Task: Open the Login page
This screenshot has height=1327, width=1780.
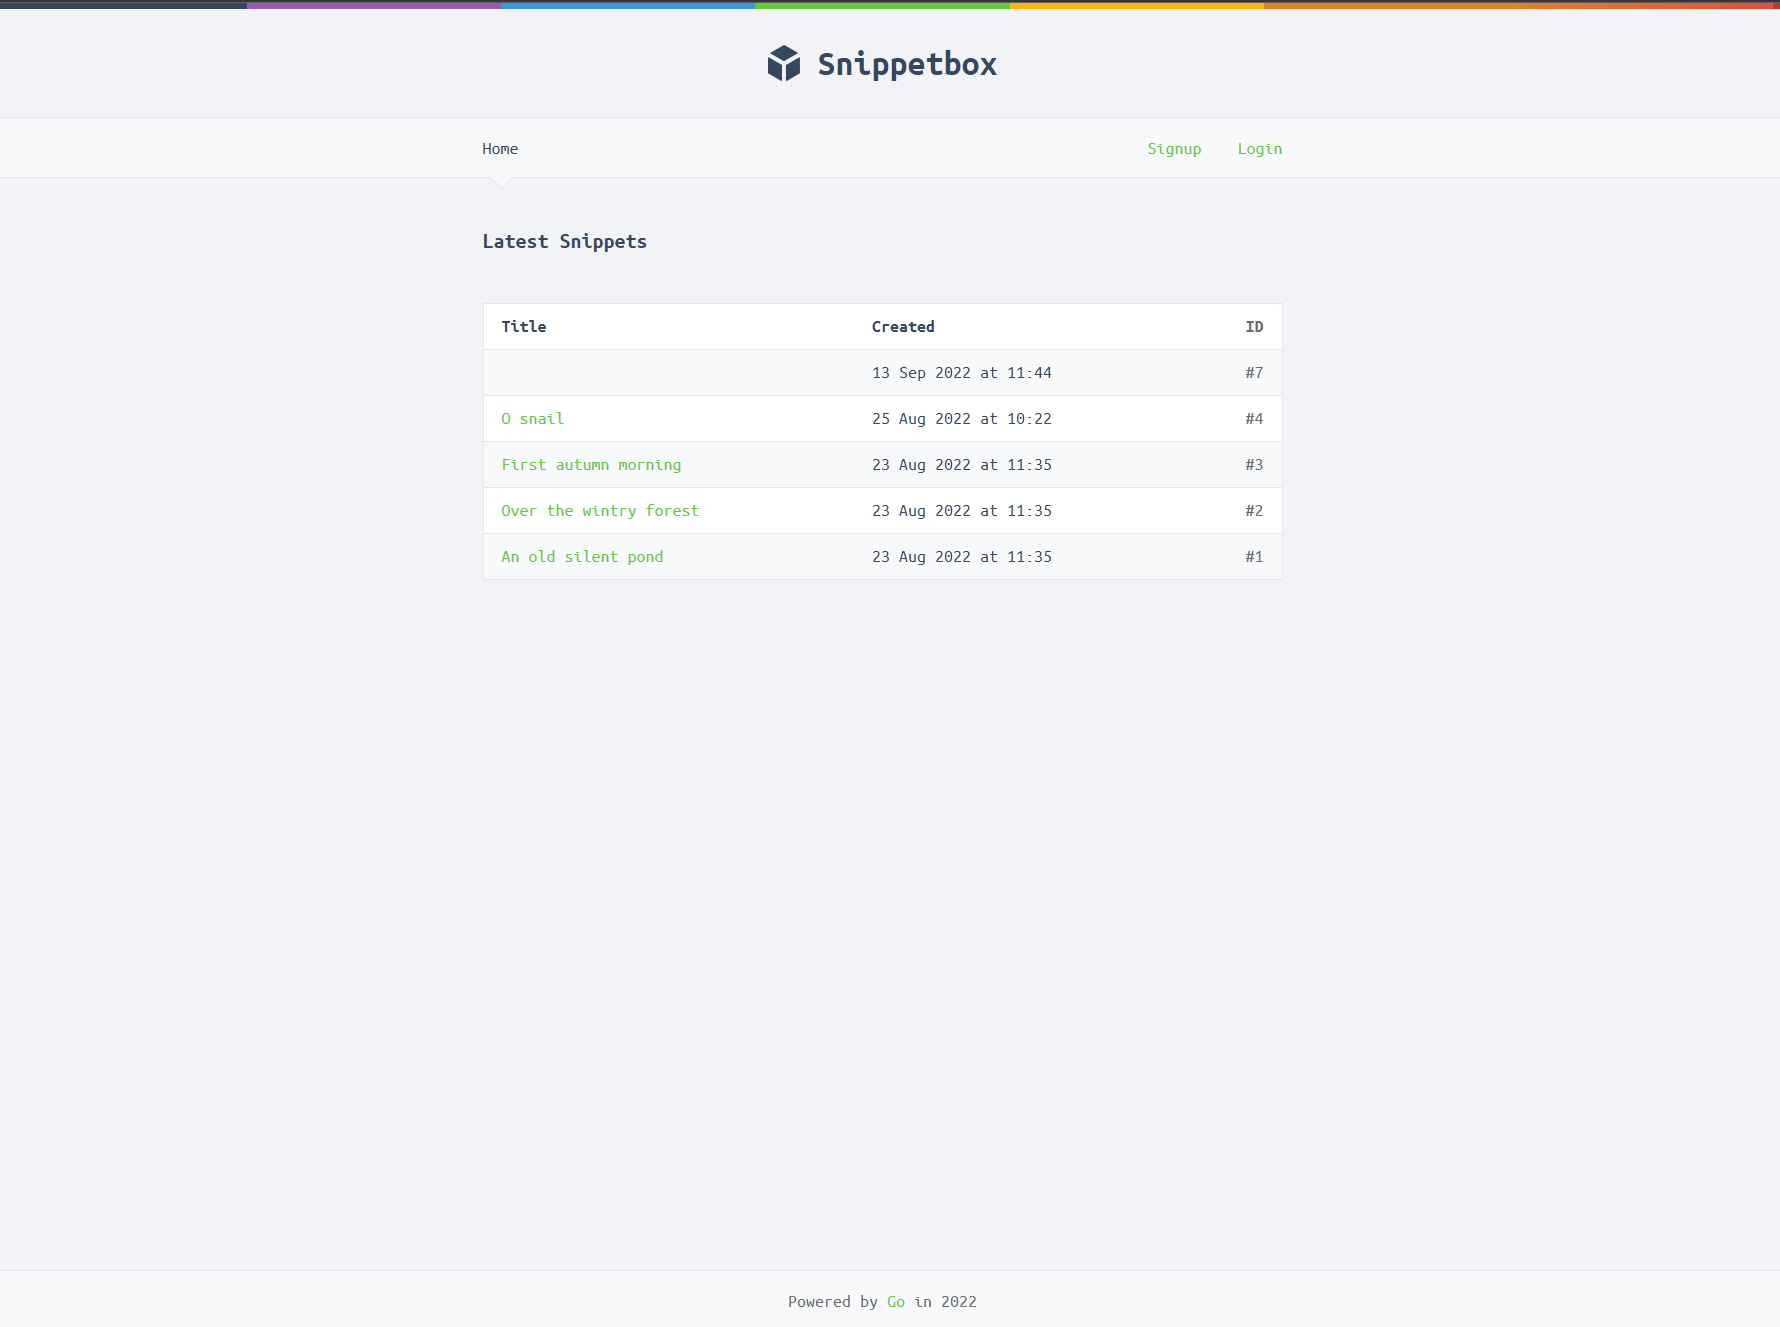Action: tap(1259, 148)
